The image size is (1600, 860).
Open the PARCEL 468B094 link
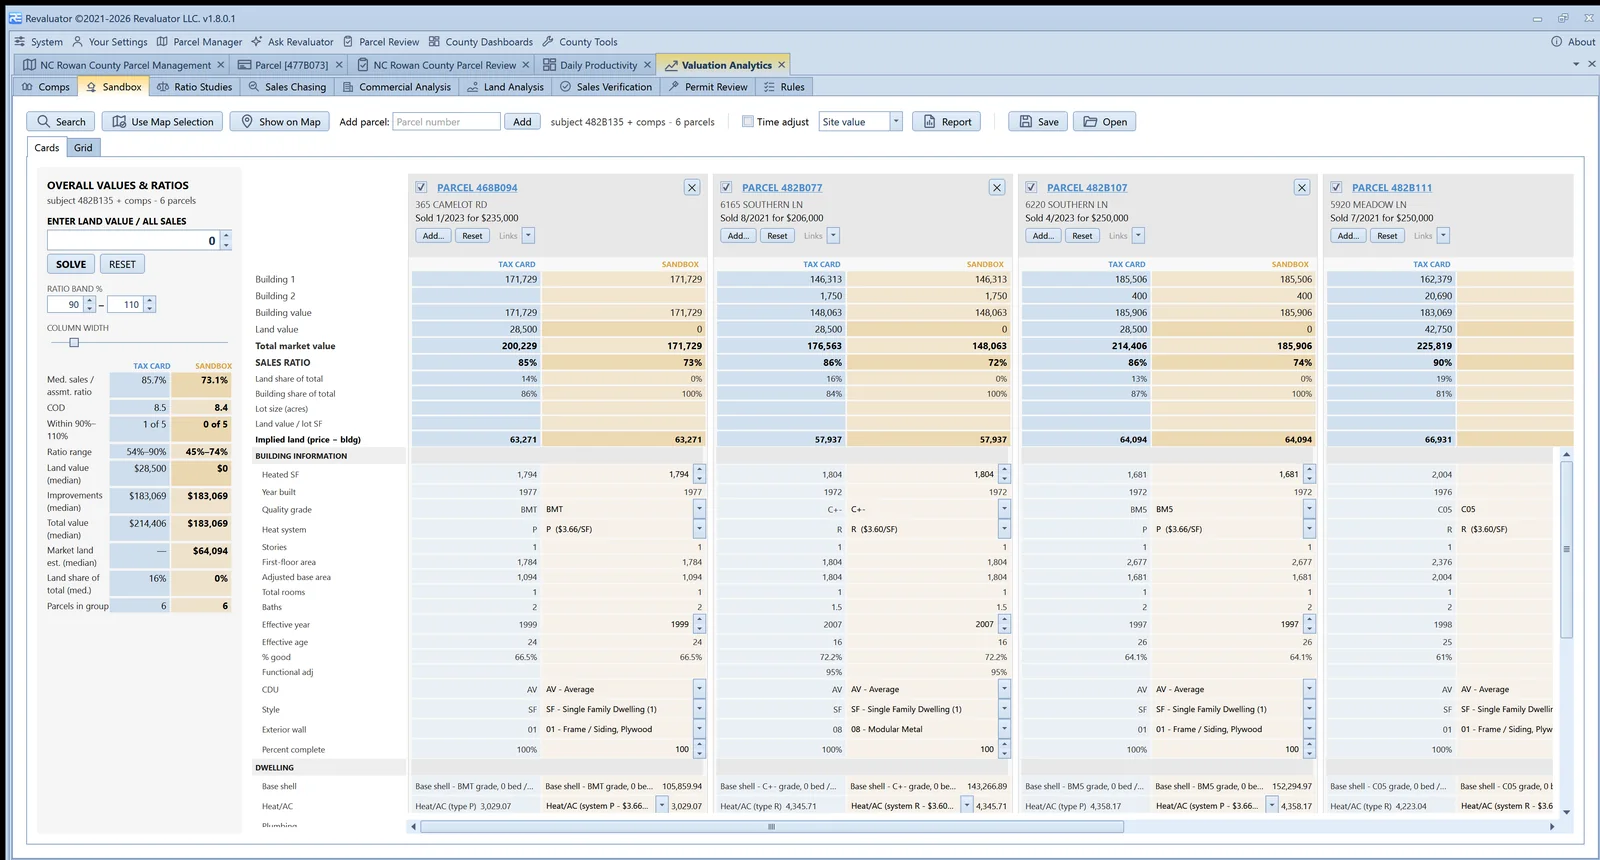(x=477, y=188)
